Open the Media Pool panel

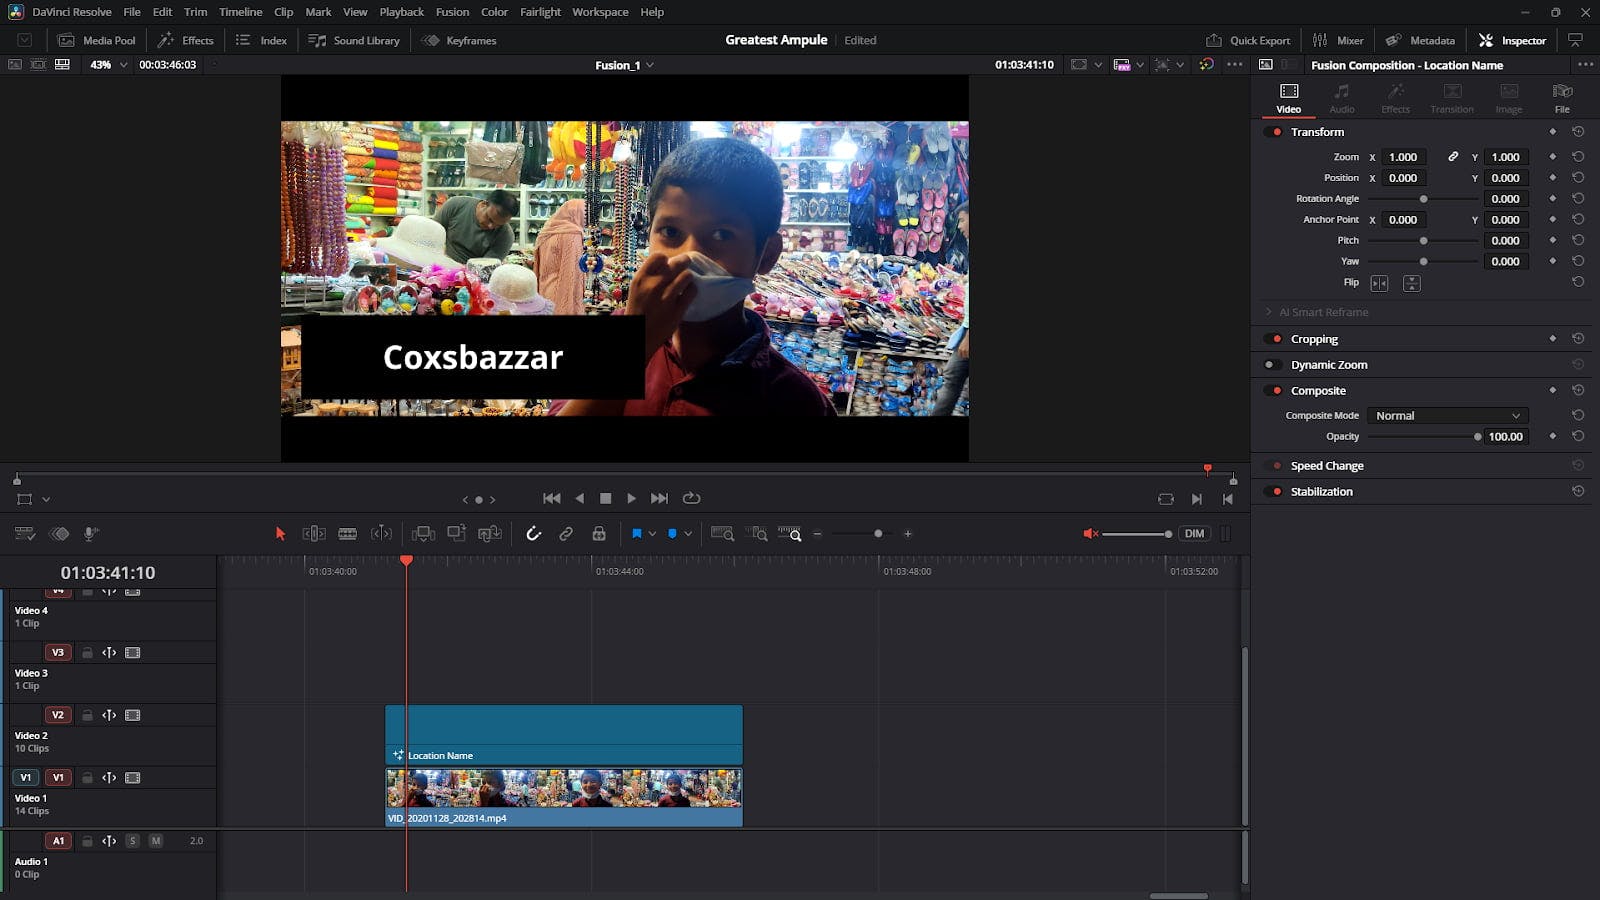[97, 41]
